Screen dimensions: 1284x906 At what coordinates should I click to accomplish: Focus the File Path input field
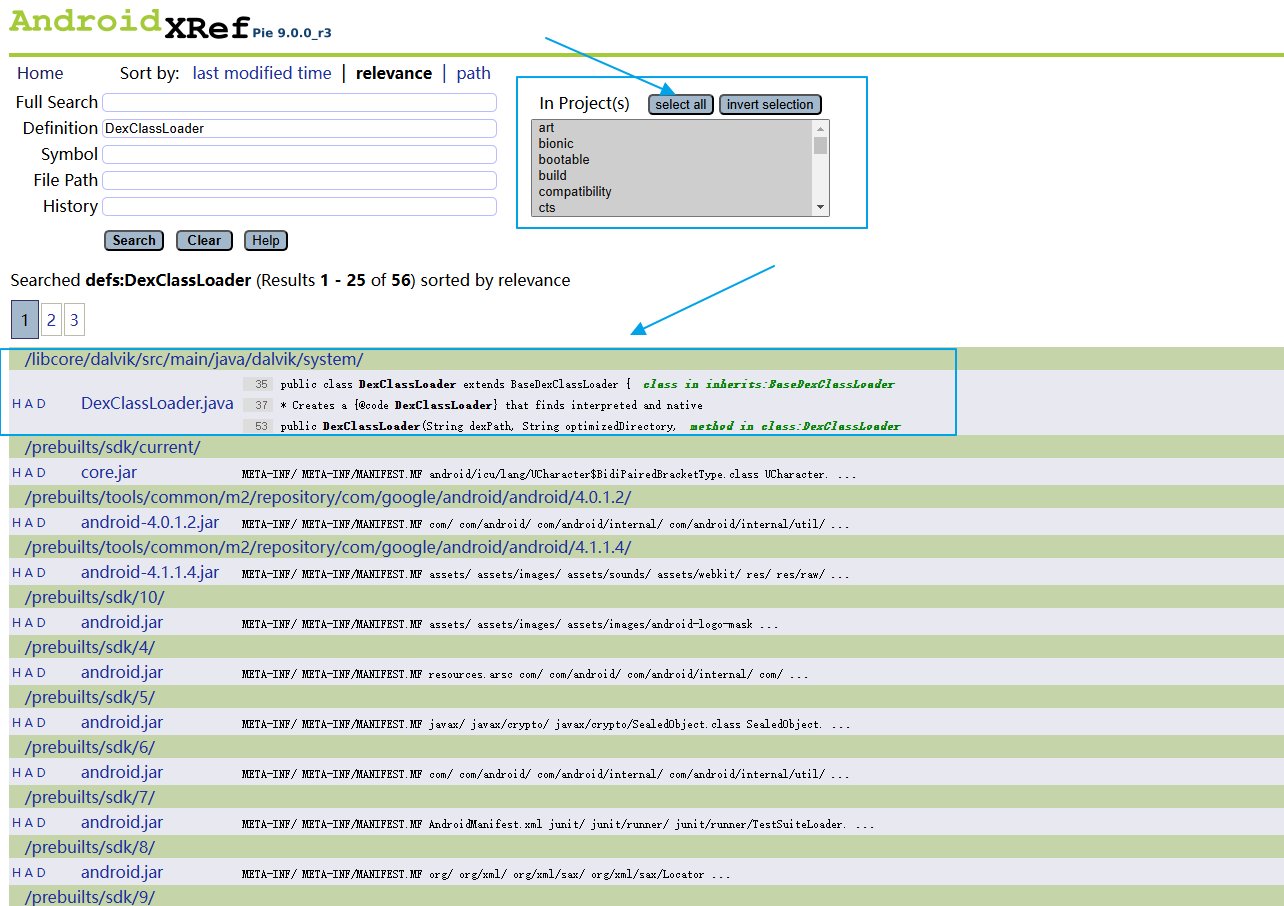[x=300, y=180]
